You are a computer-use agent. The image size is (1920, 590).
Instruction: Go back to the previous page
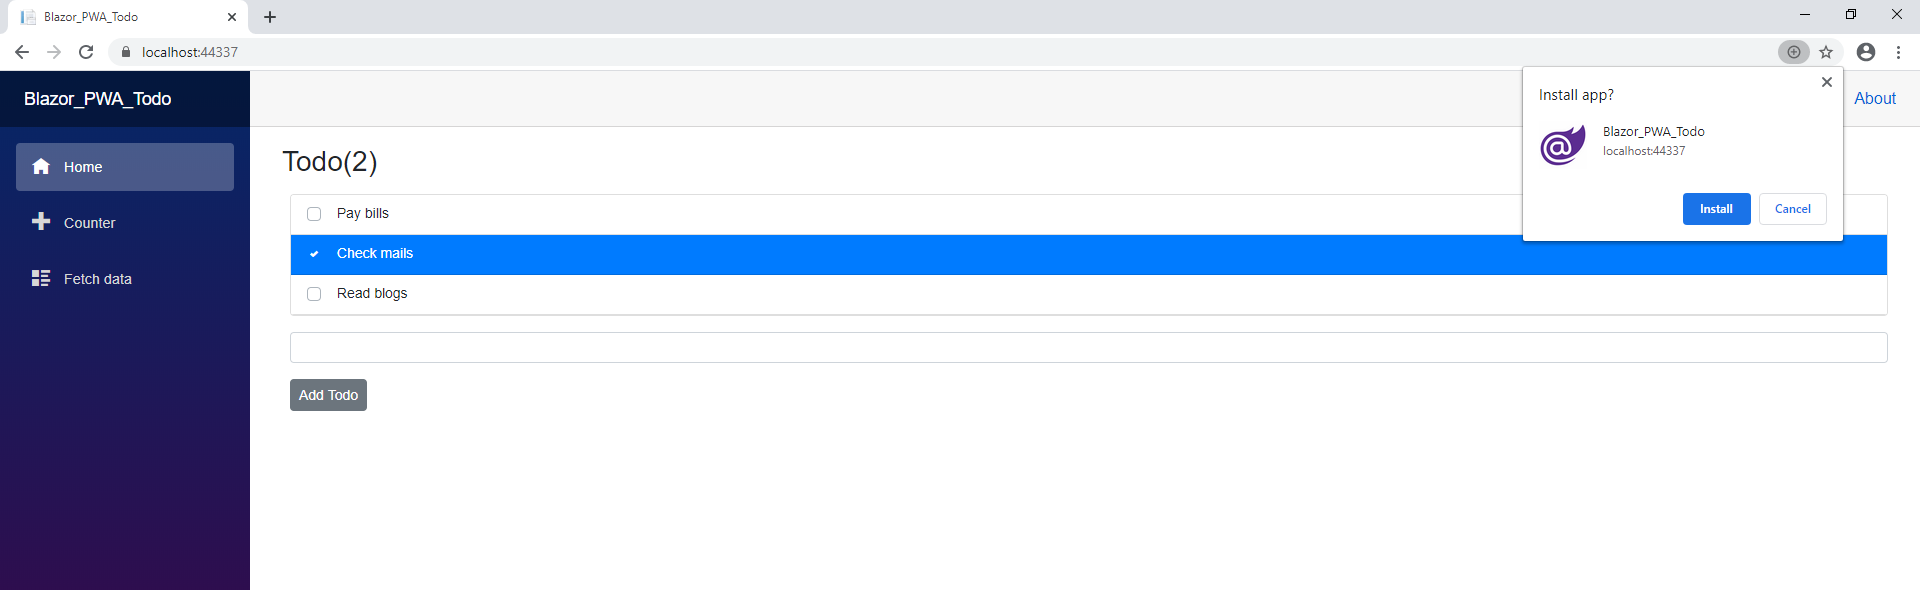click(22, 52)
